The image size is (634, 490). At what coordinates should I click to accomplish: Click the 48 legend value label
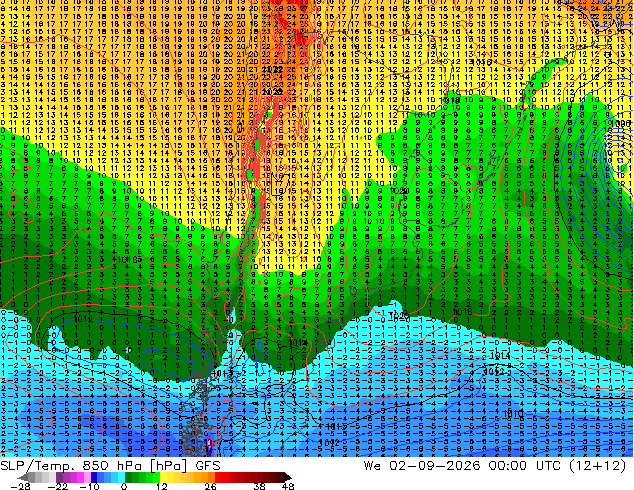click(288, 486)
